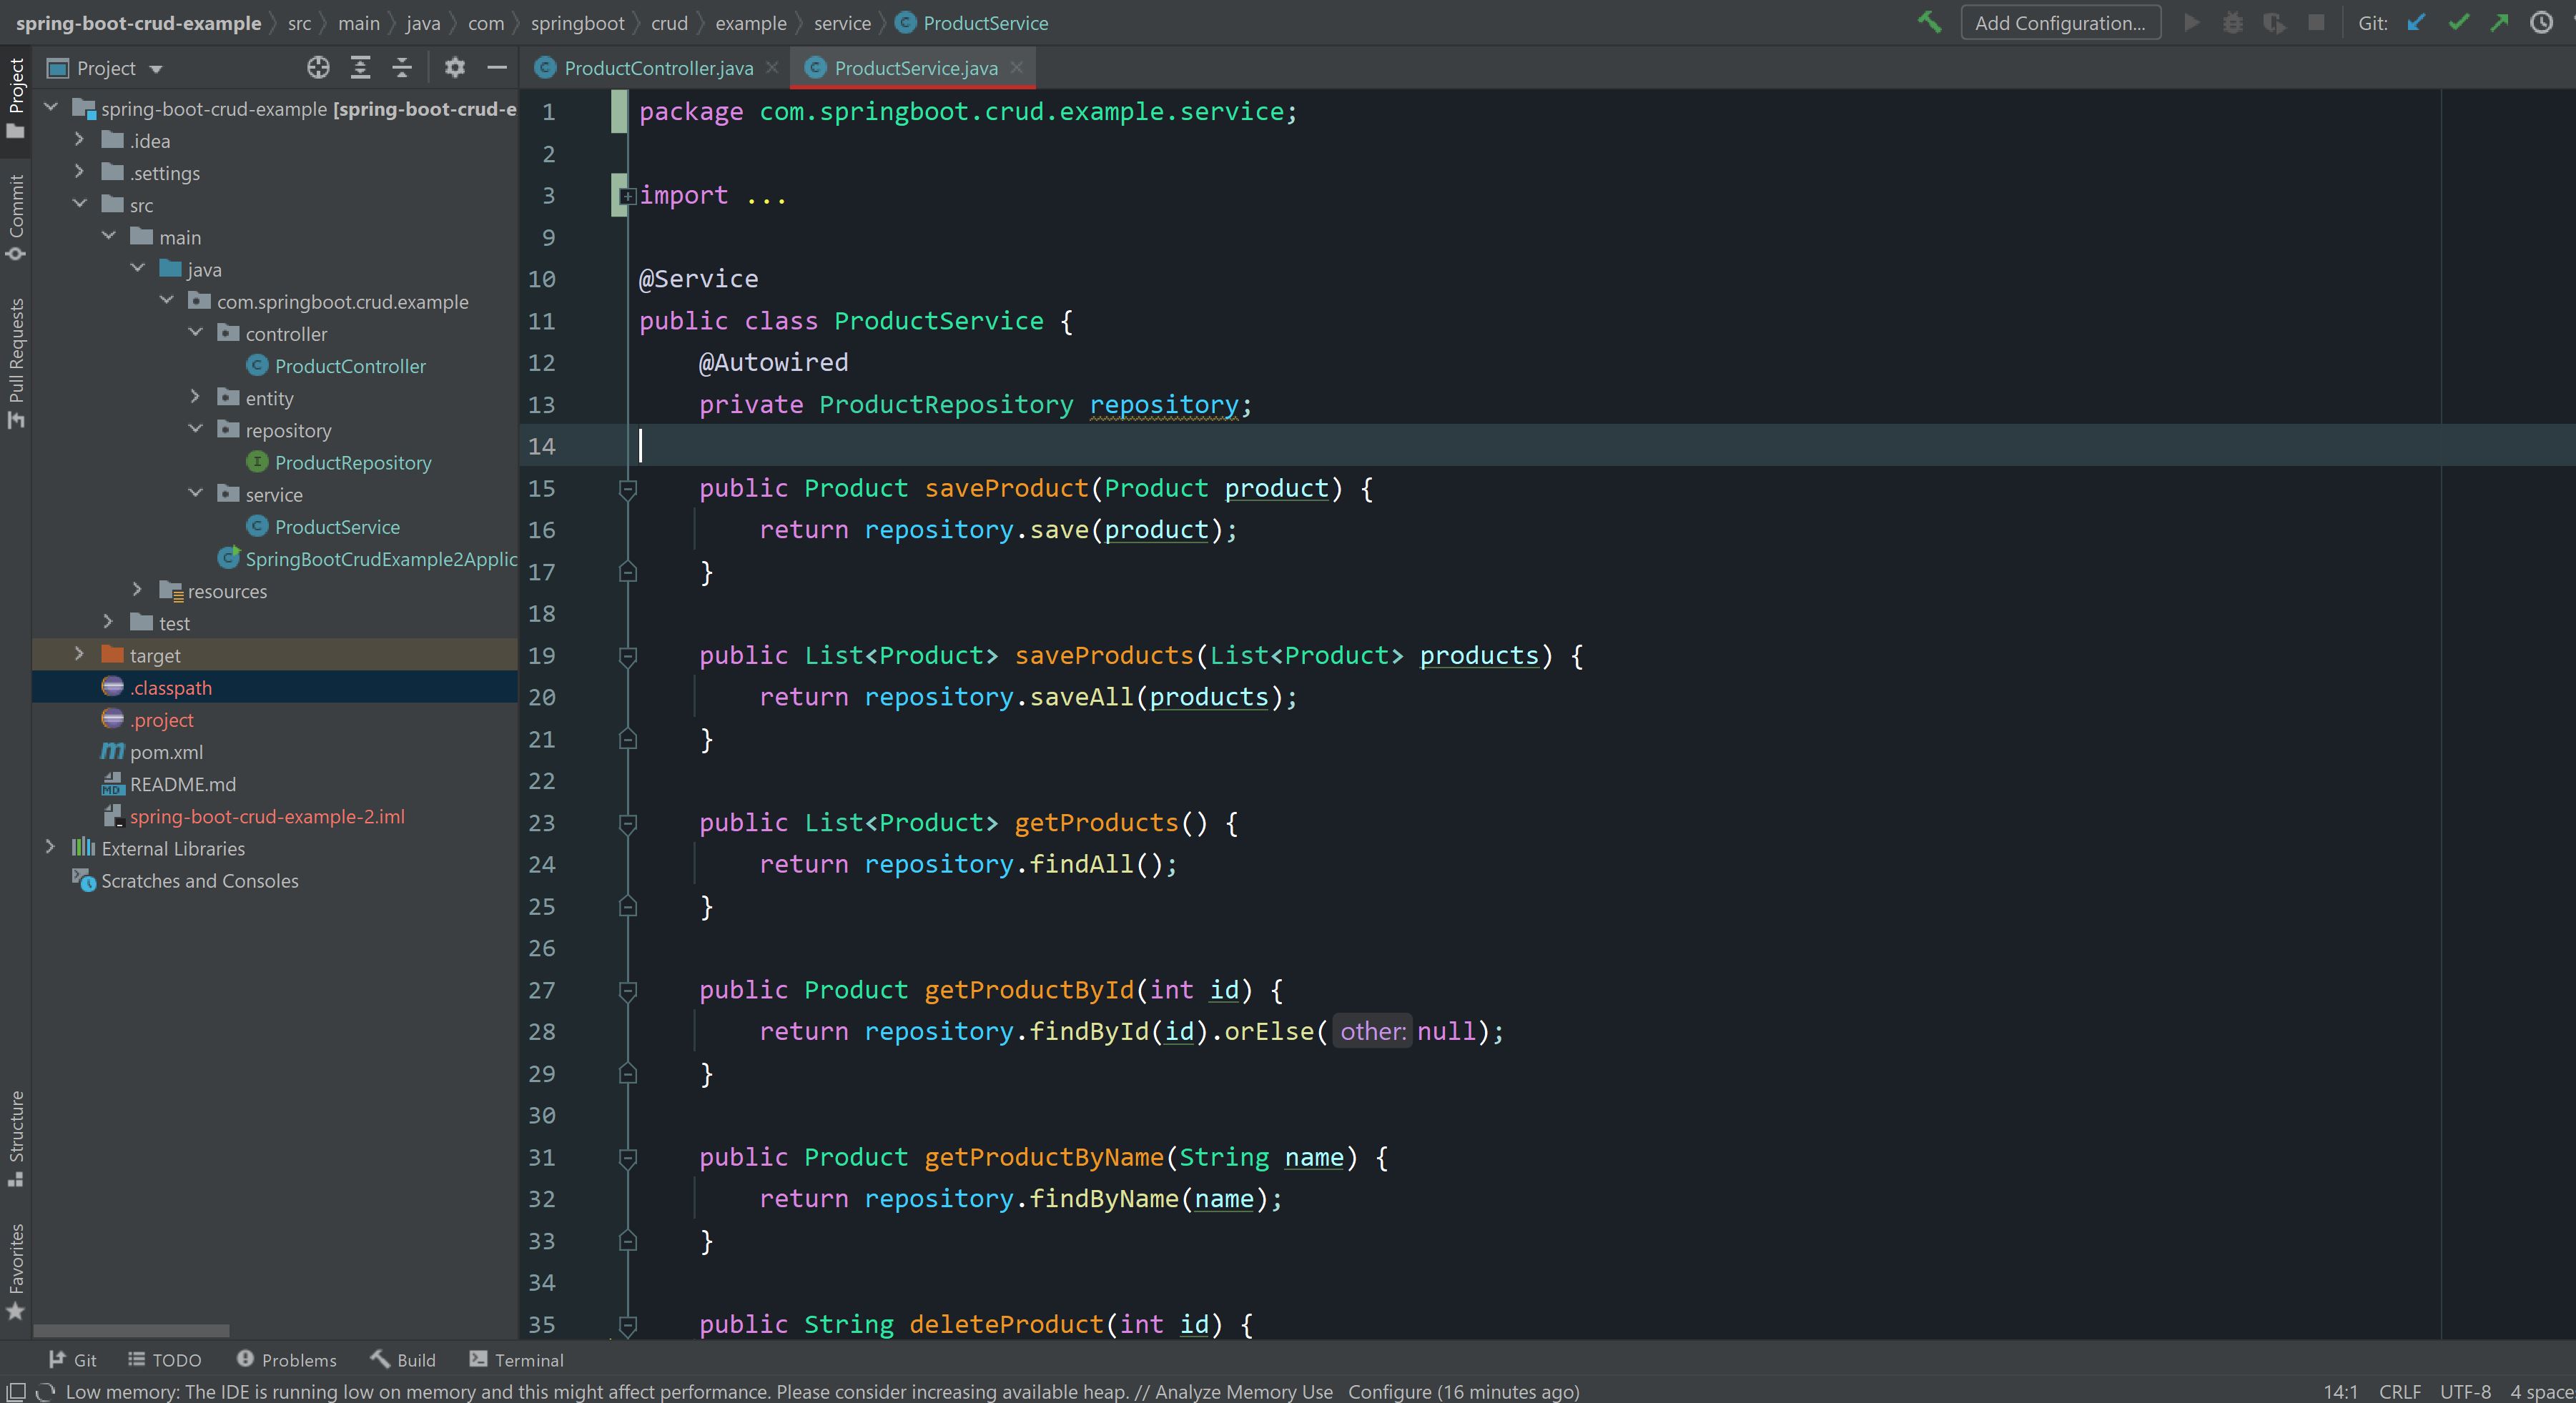
Task: Open the Terminal tool window tab
Action: [516, 1359]
